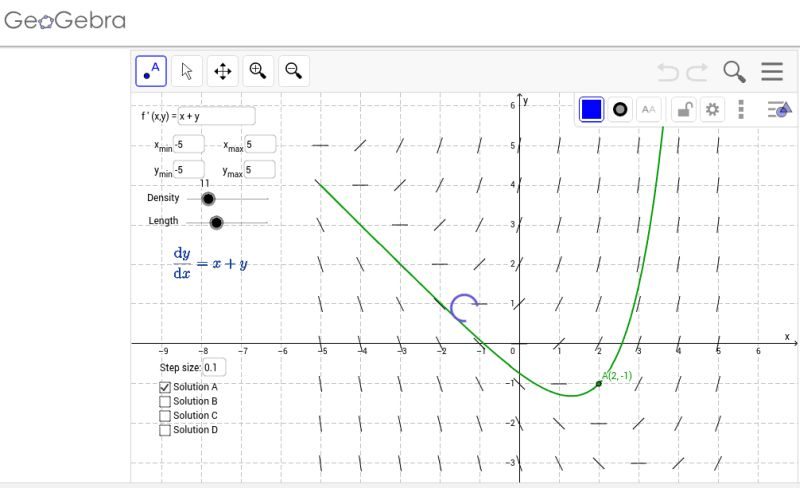Click the blue circular reset arrow
The image size is (800, 488).
point(464,308)
